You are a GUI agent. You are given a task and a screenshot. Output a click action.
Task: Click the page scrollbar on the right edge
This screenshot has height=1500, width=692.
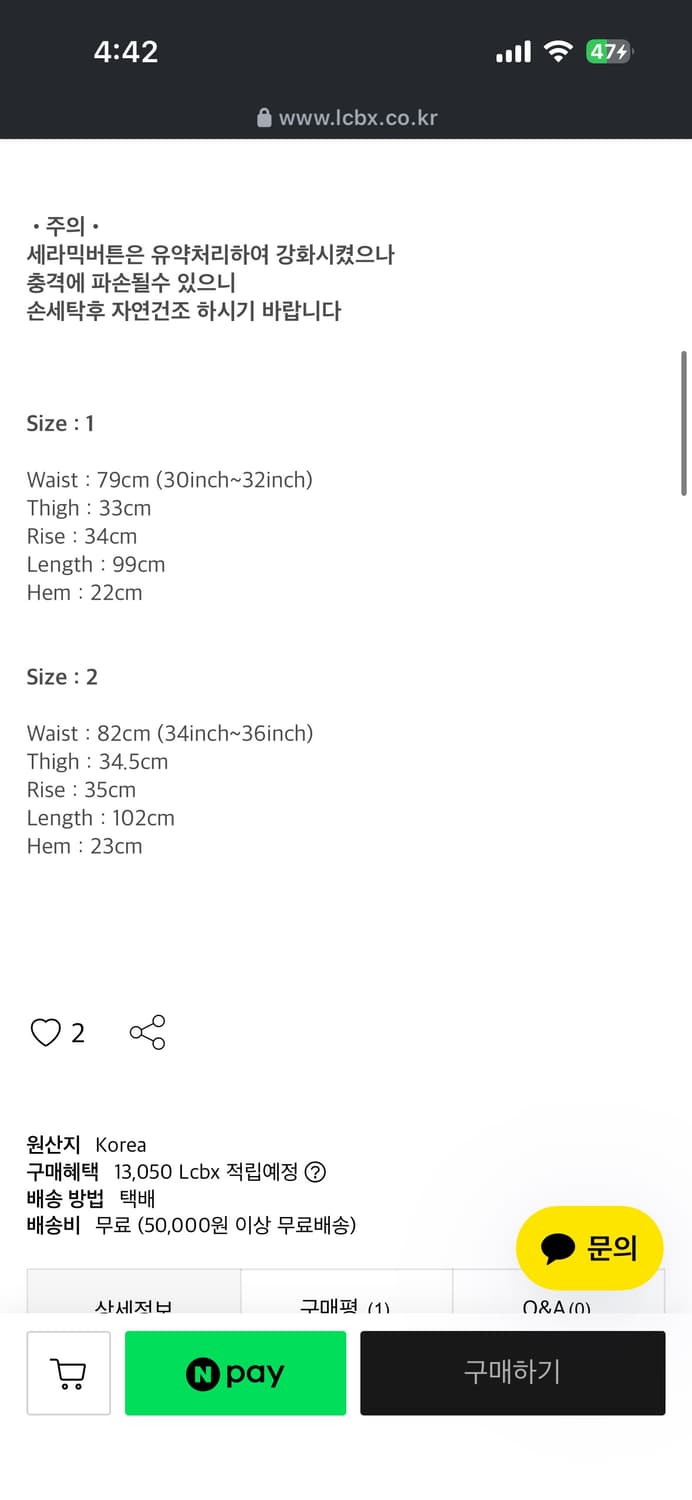(x=684, y=422)
